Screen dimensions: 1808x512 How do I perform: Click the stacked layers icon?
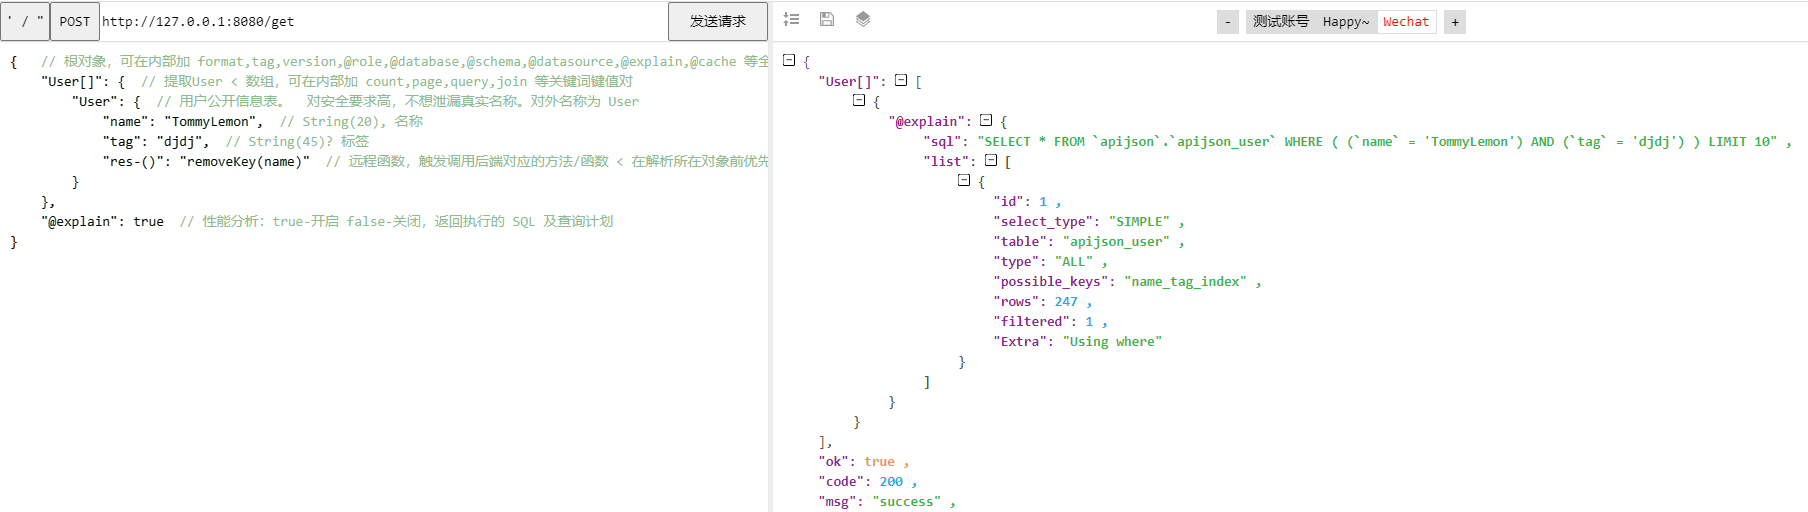pos(863,19)
